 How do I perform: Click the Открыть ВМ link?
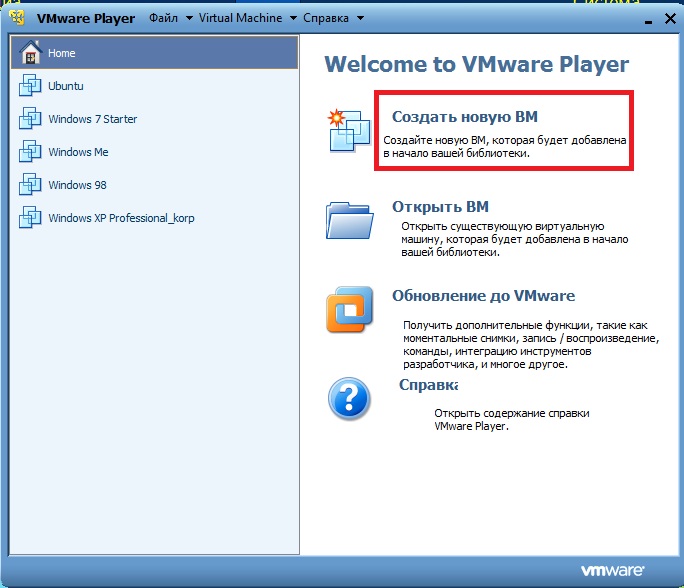coord(440,207)
